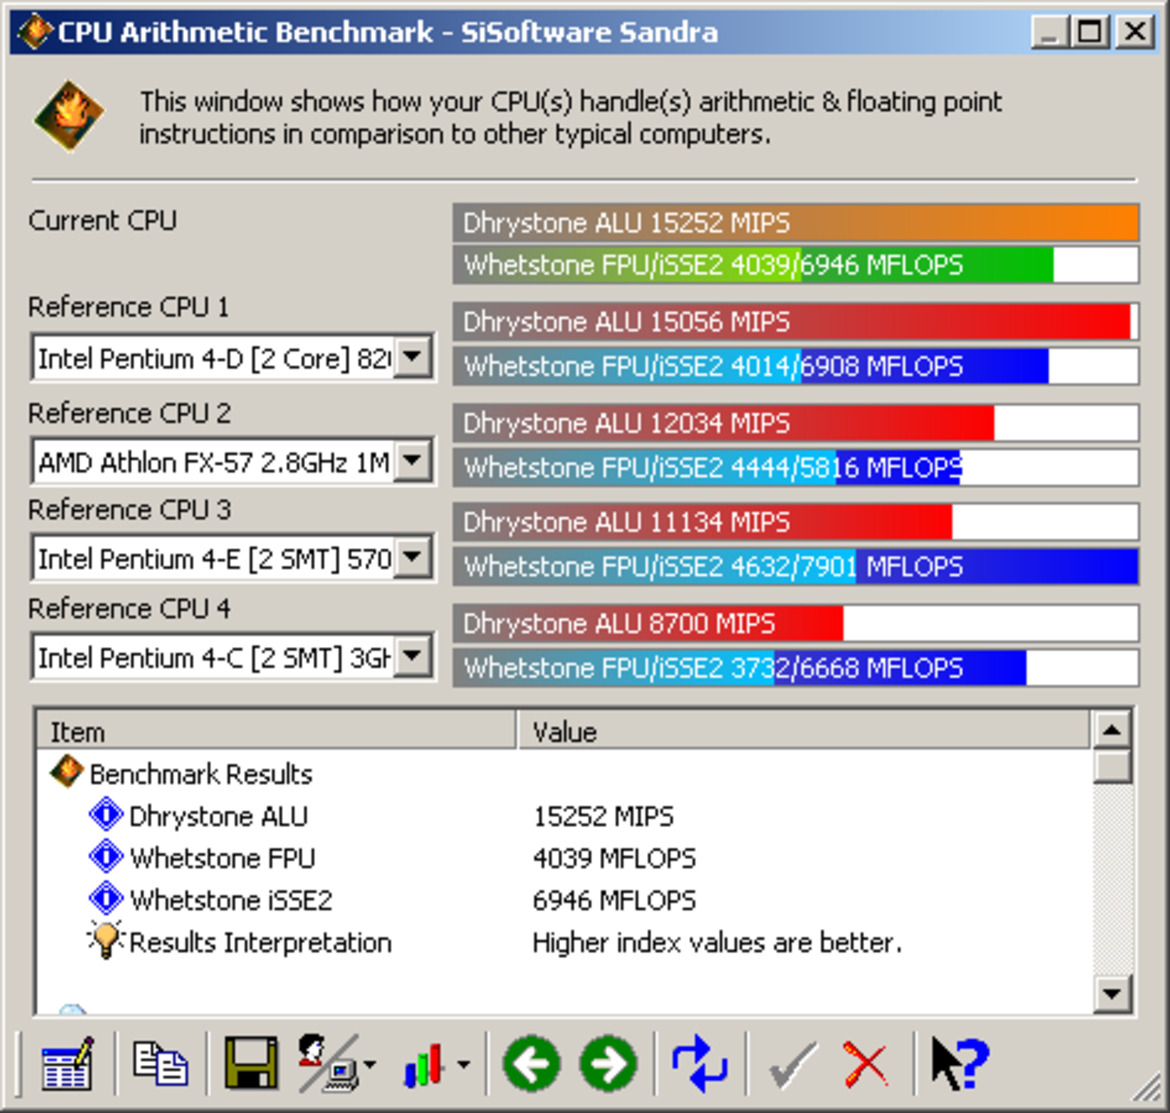1170x1113 pixels.
Task: Click the results list scroll up arrow
Action: [x=1112, y=730]
